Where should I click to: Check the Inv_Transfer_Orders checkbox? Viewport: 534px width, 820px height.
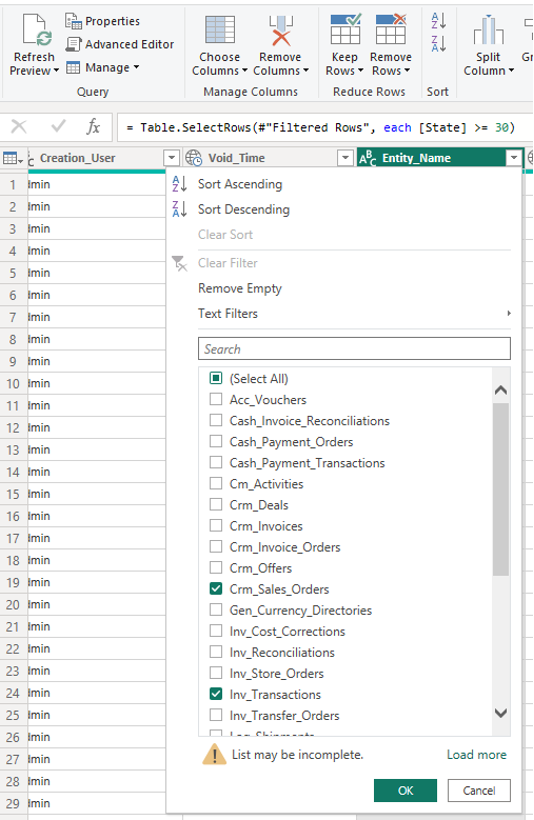coord(215,715)
